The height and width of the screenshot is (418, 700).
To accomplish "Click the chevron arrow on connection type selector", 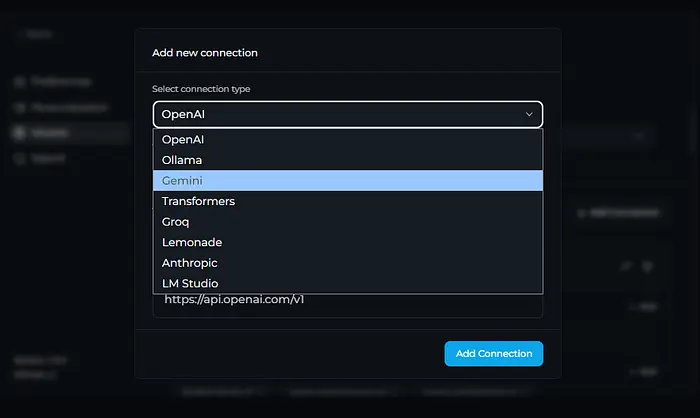I will coord(529,114).
